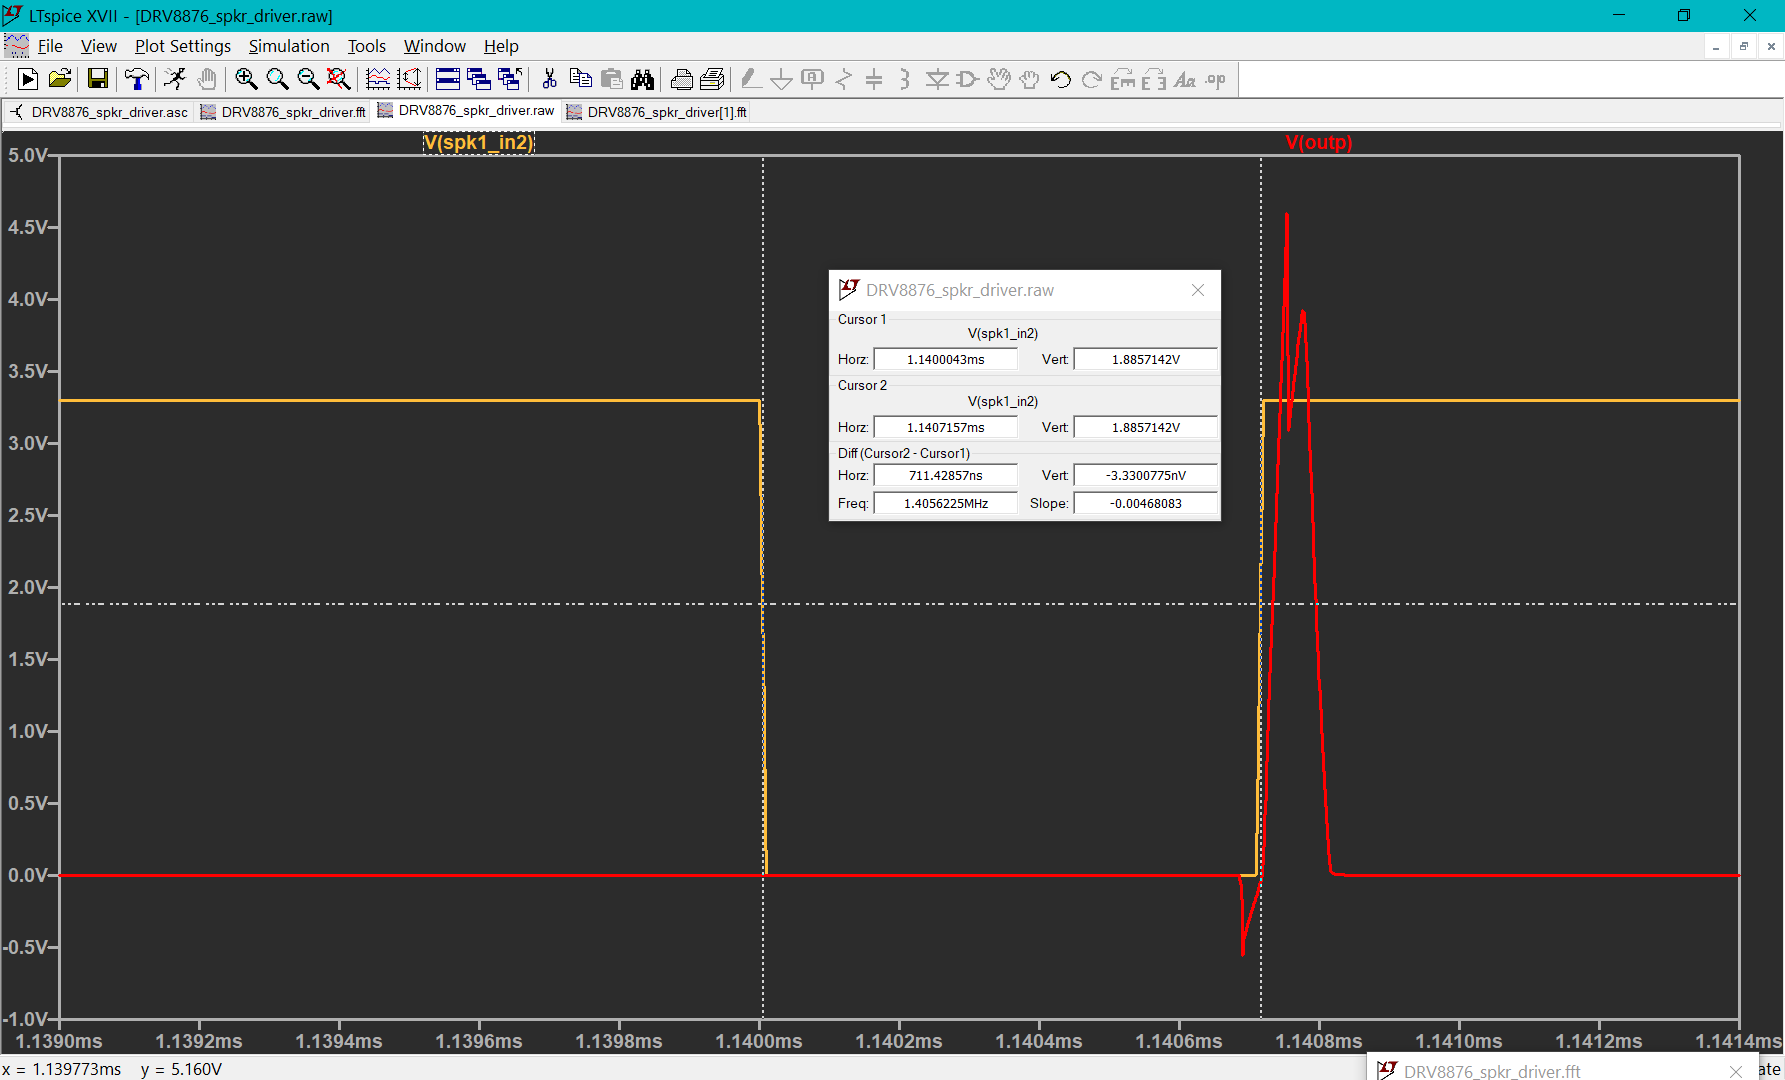Viewport: 1785px width, 1080px height.
Task: Switch to DRV8876_spkr_driver.fft tab
Action: click(x=284, y=112)
